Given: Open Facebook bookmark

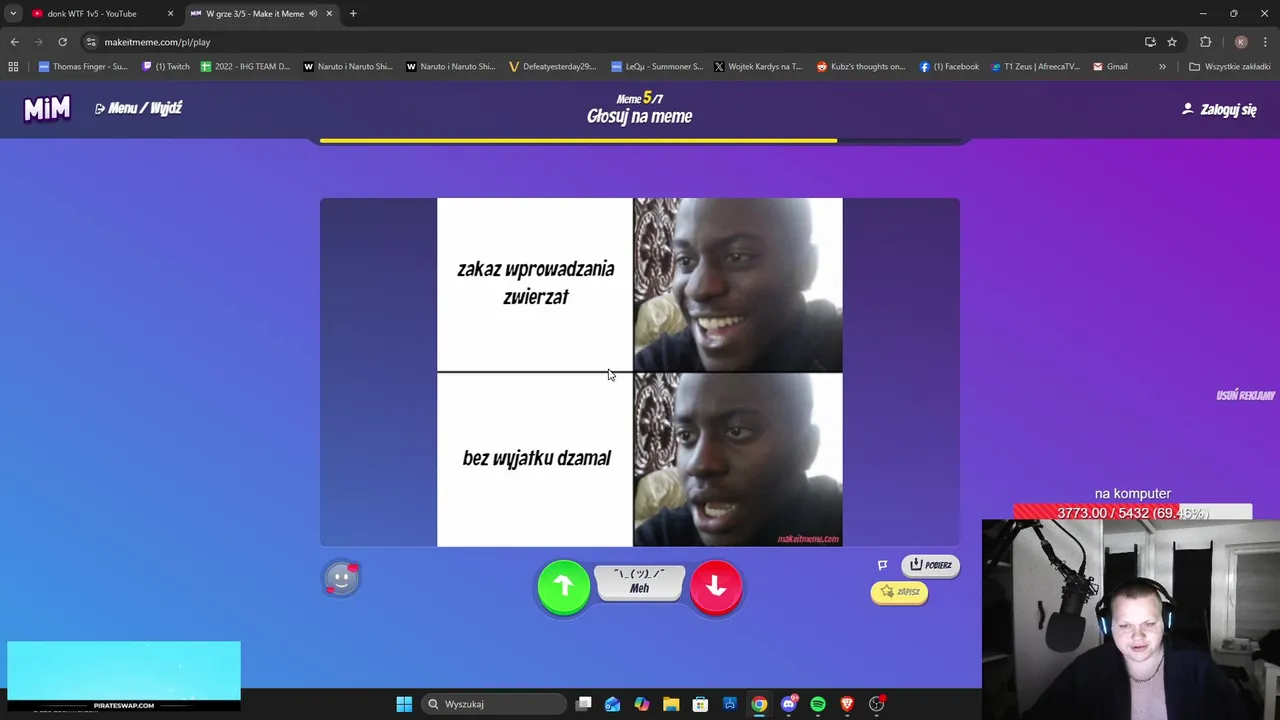Looking at the screenshot, I should tap(949, 67).
